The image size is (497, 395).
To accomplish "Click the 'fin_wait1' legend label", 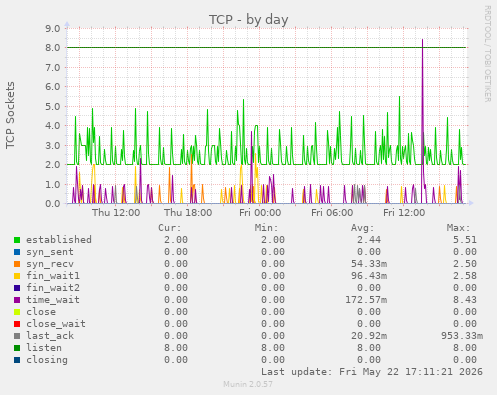I will click(x=53, y=276).
